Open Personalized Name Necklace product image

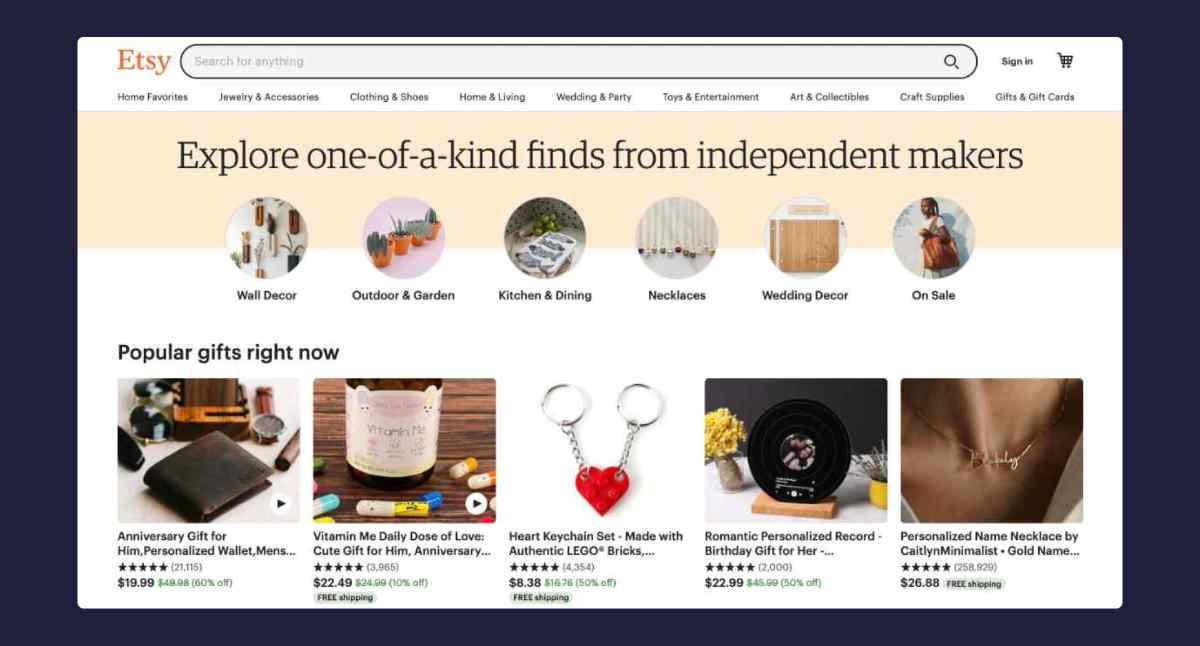992,450
